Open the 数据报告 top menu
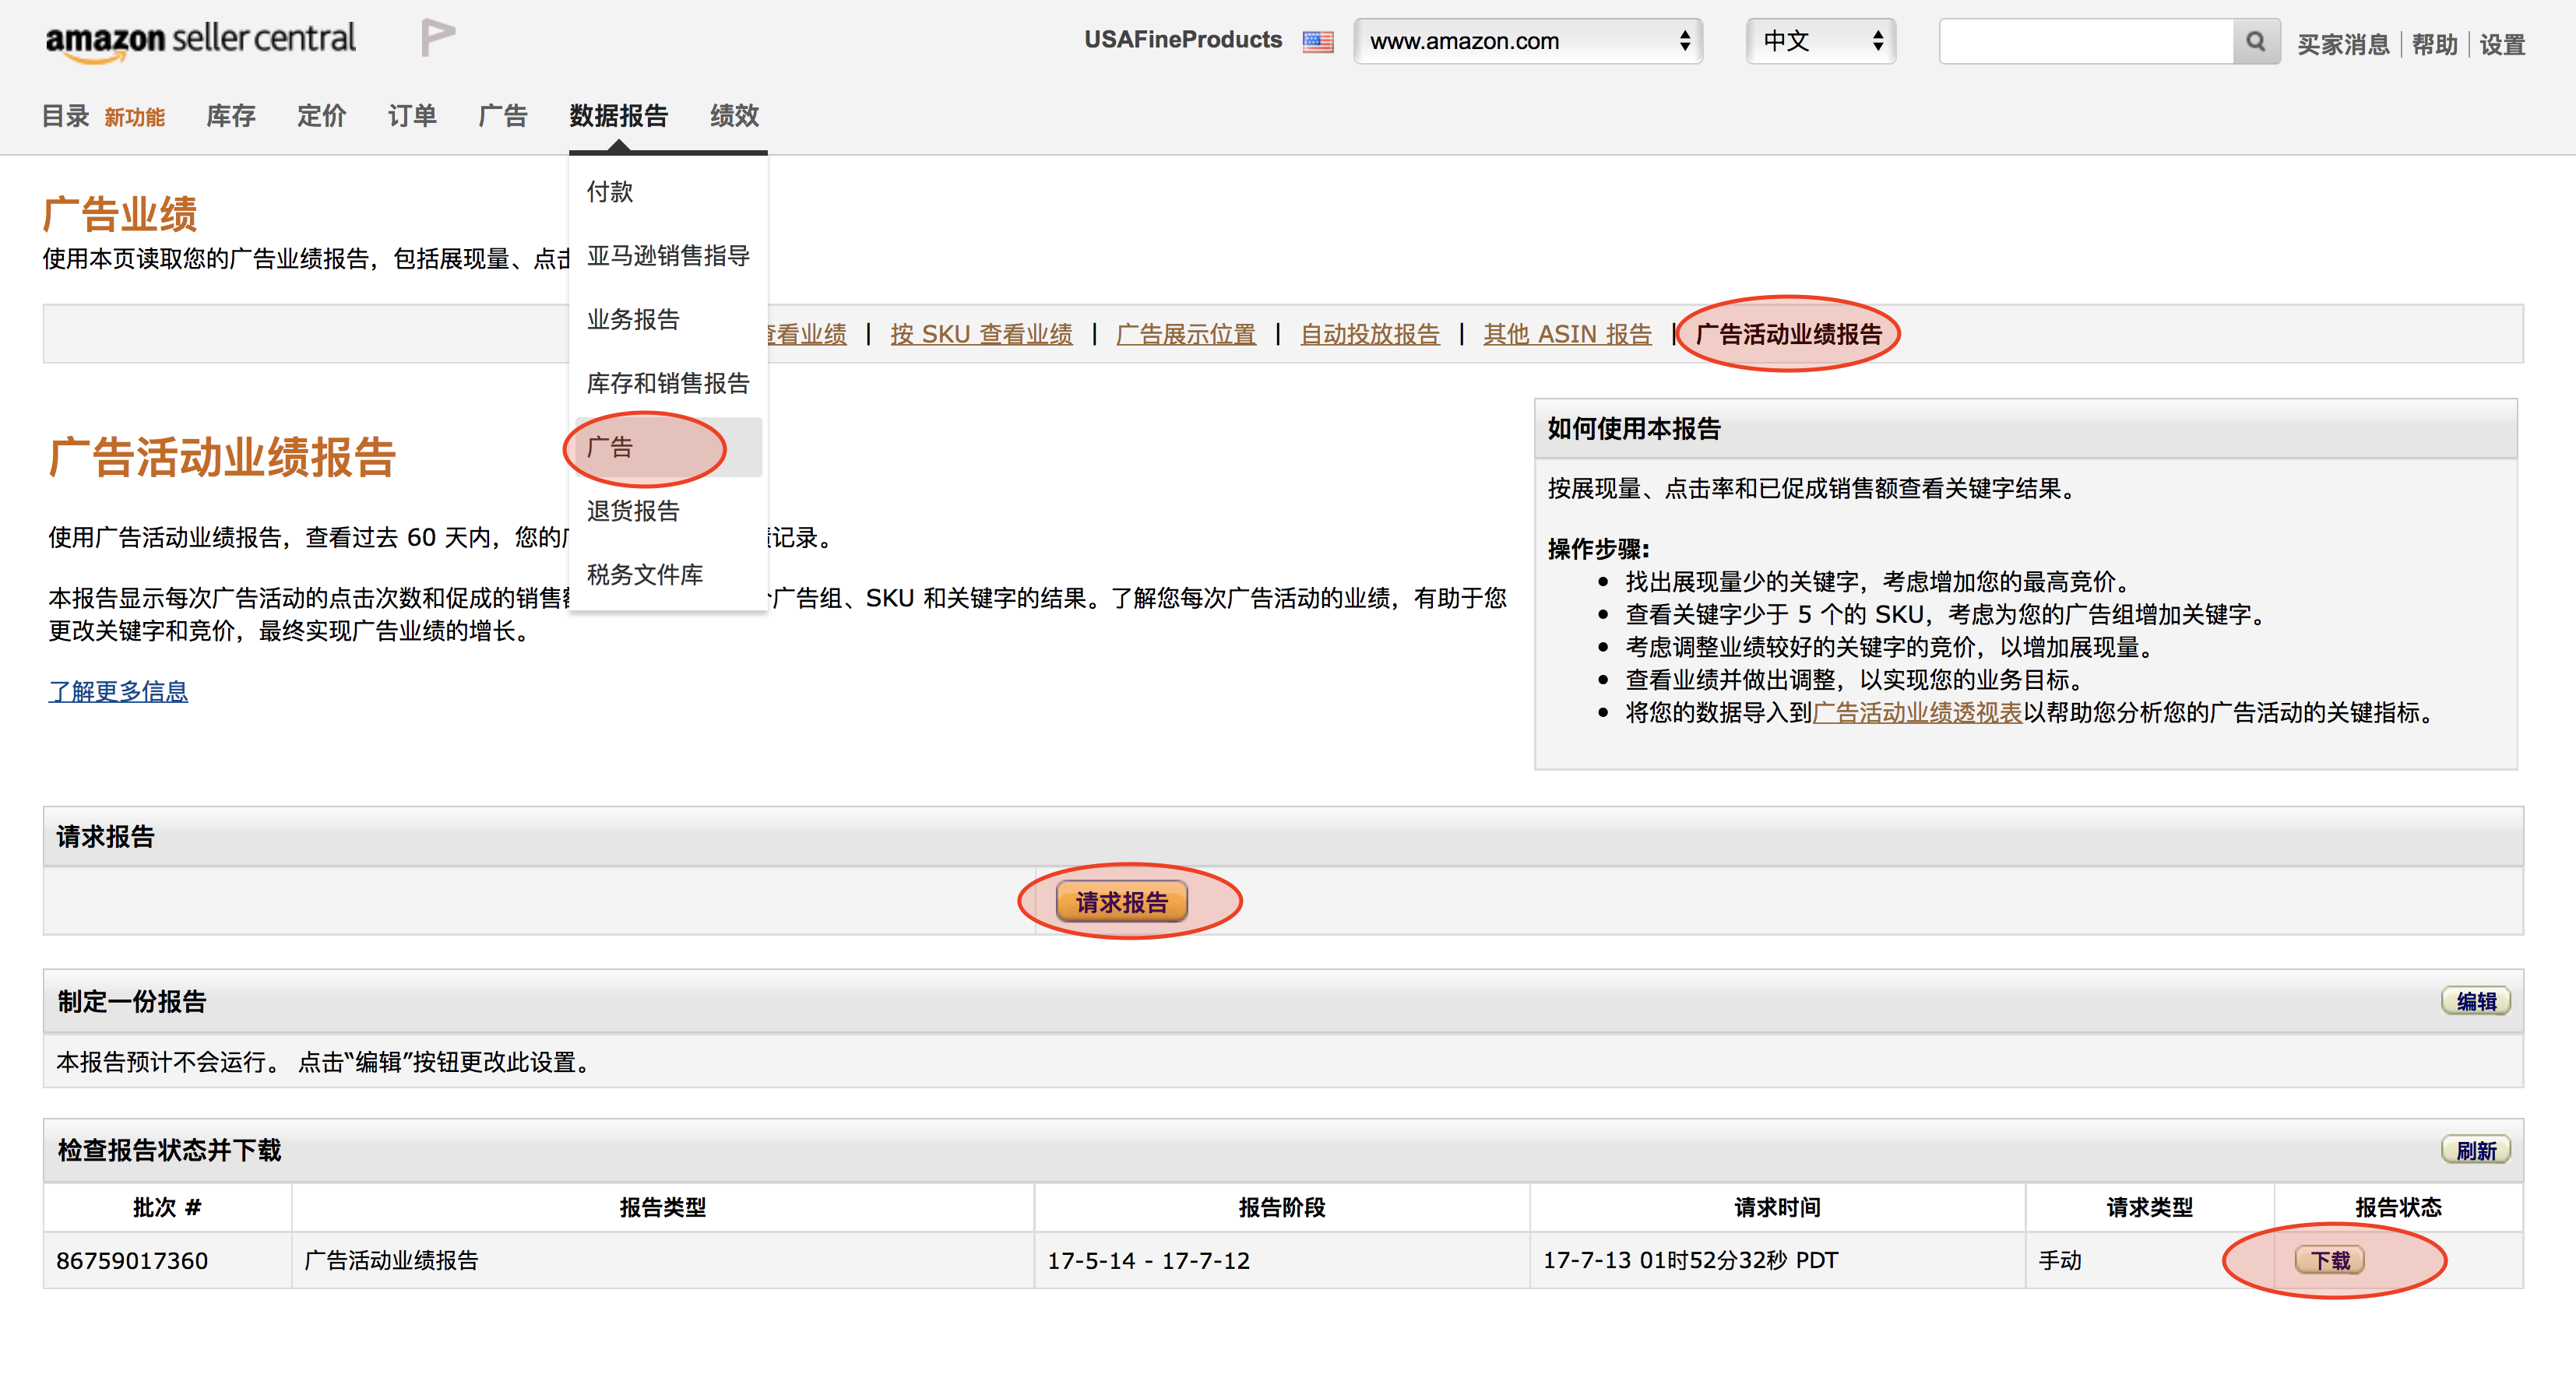Viewport: 2576px width, 1381px height. pos(618,116)
